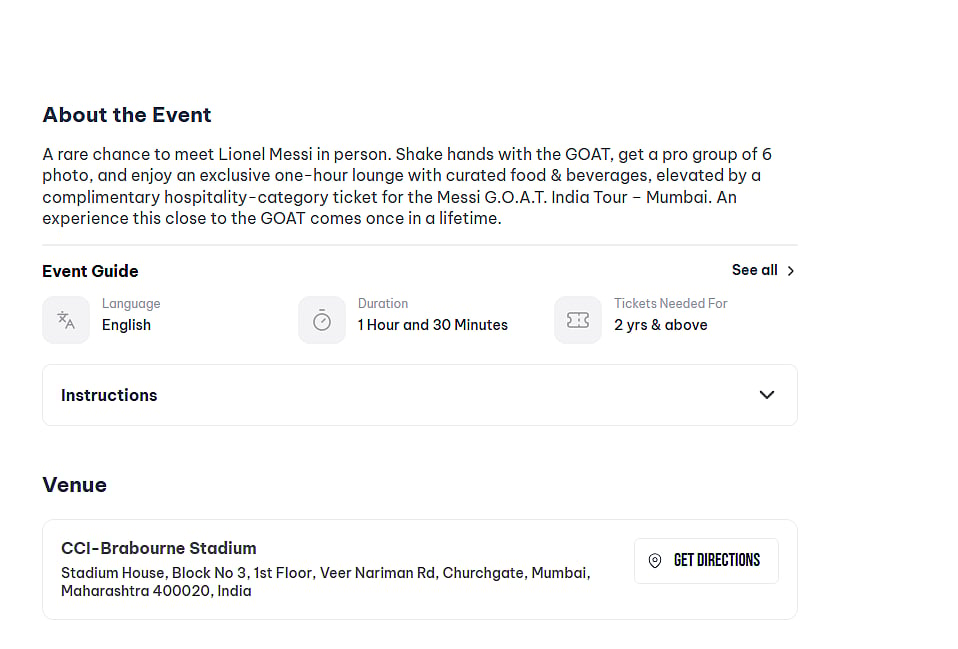Viewport: 958px width, 649px height.
Task: Click the ticket icon in Event Guide
Action: point(578,320)
